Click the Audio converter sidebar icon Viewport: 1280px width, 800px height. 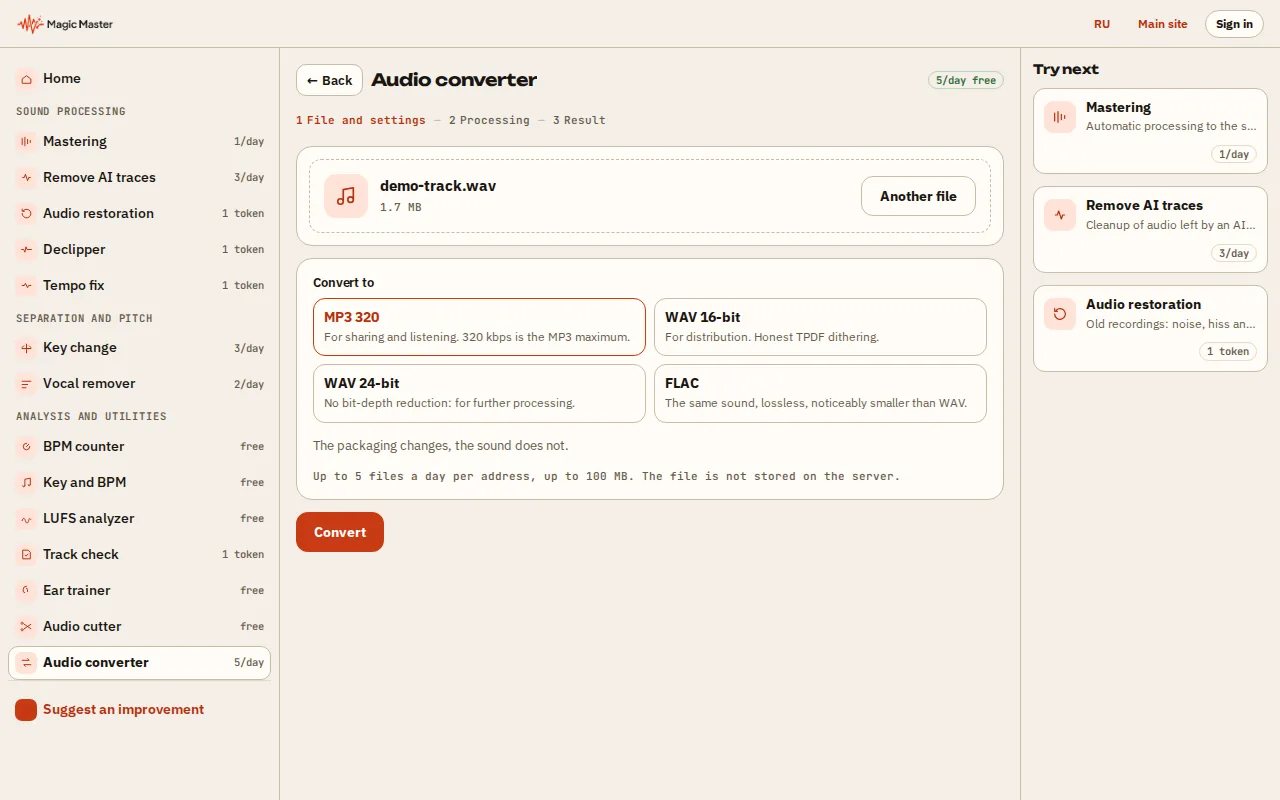coord(26,663)
